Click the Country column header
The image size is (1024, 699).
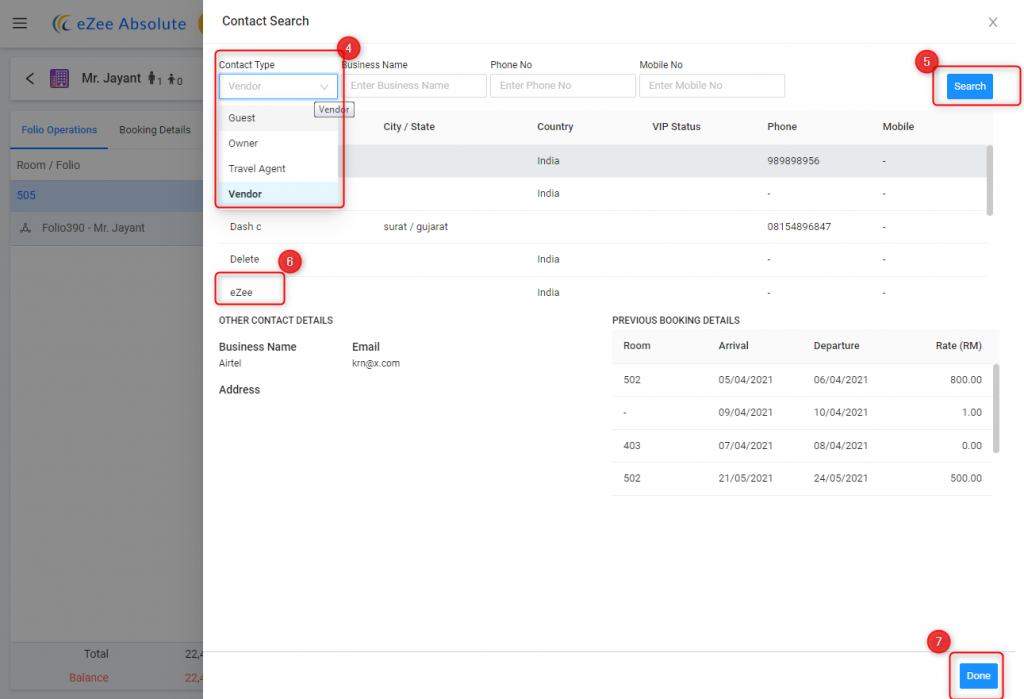555,127
